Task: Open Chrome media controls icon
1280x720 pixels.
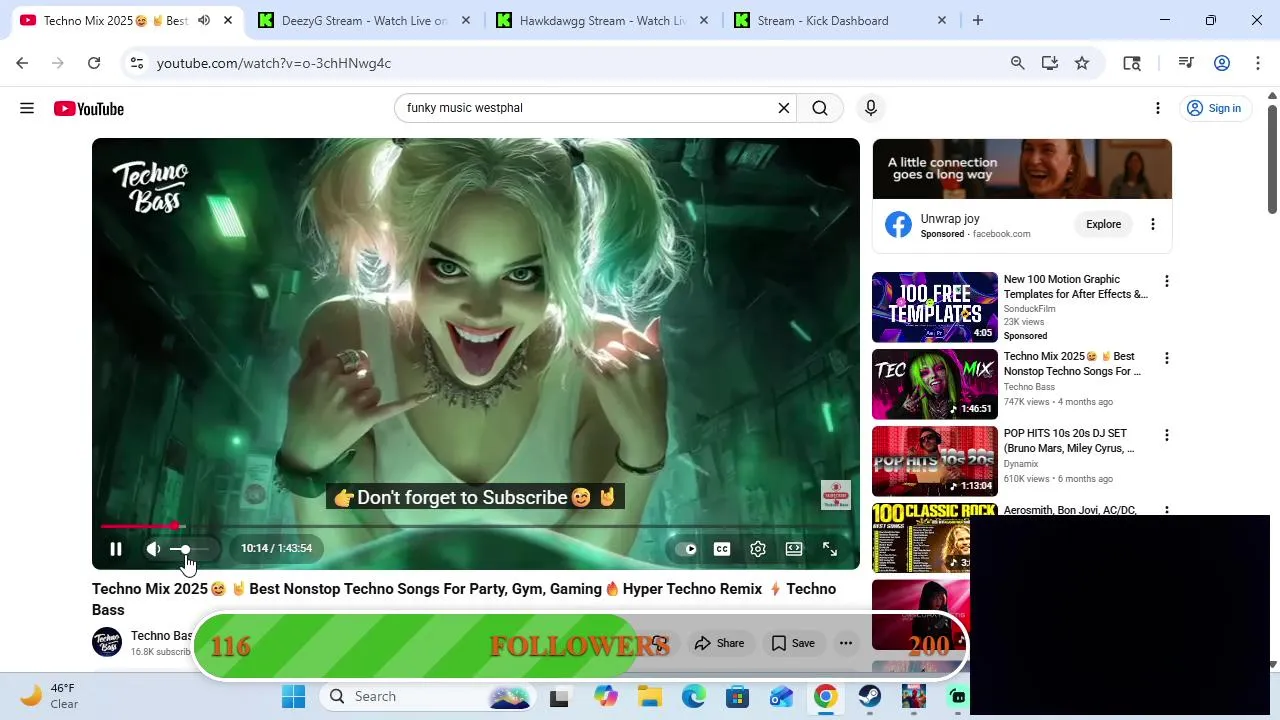Action: (1186, 63)
